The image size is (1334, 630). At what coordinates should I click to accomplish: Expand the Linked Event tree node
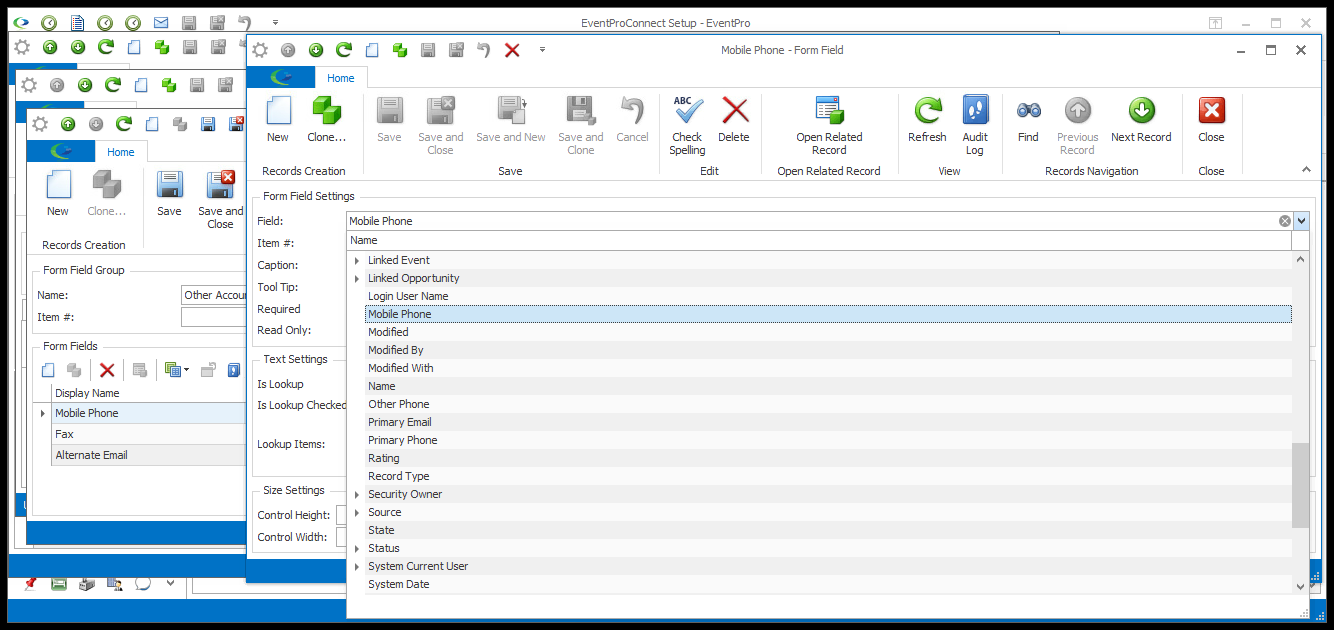(x=357, y=261)
